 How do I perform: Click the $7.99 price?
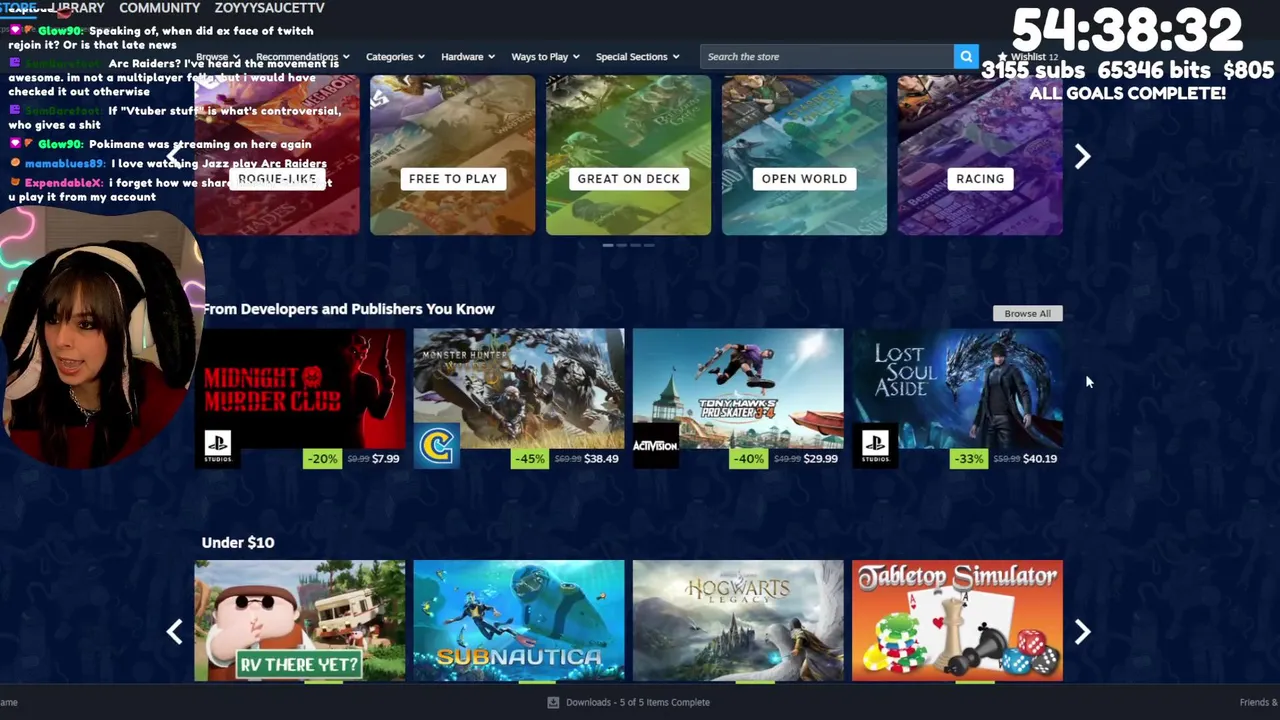pos(385,459)
